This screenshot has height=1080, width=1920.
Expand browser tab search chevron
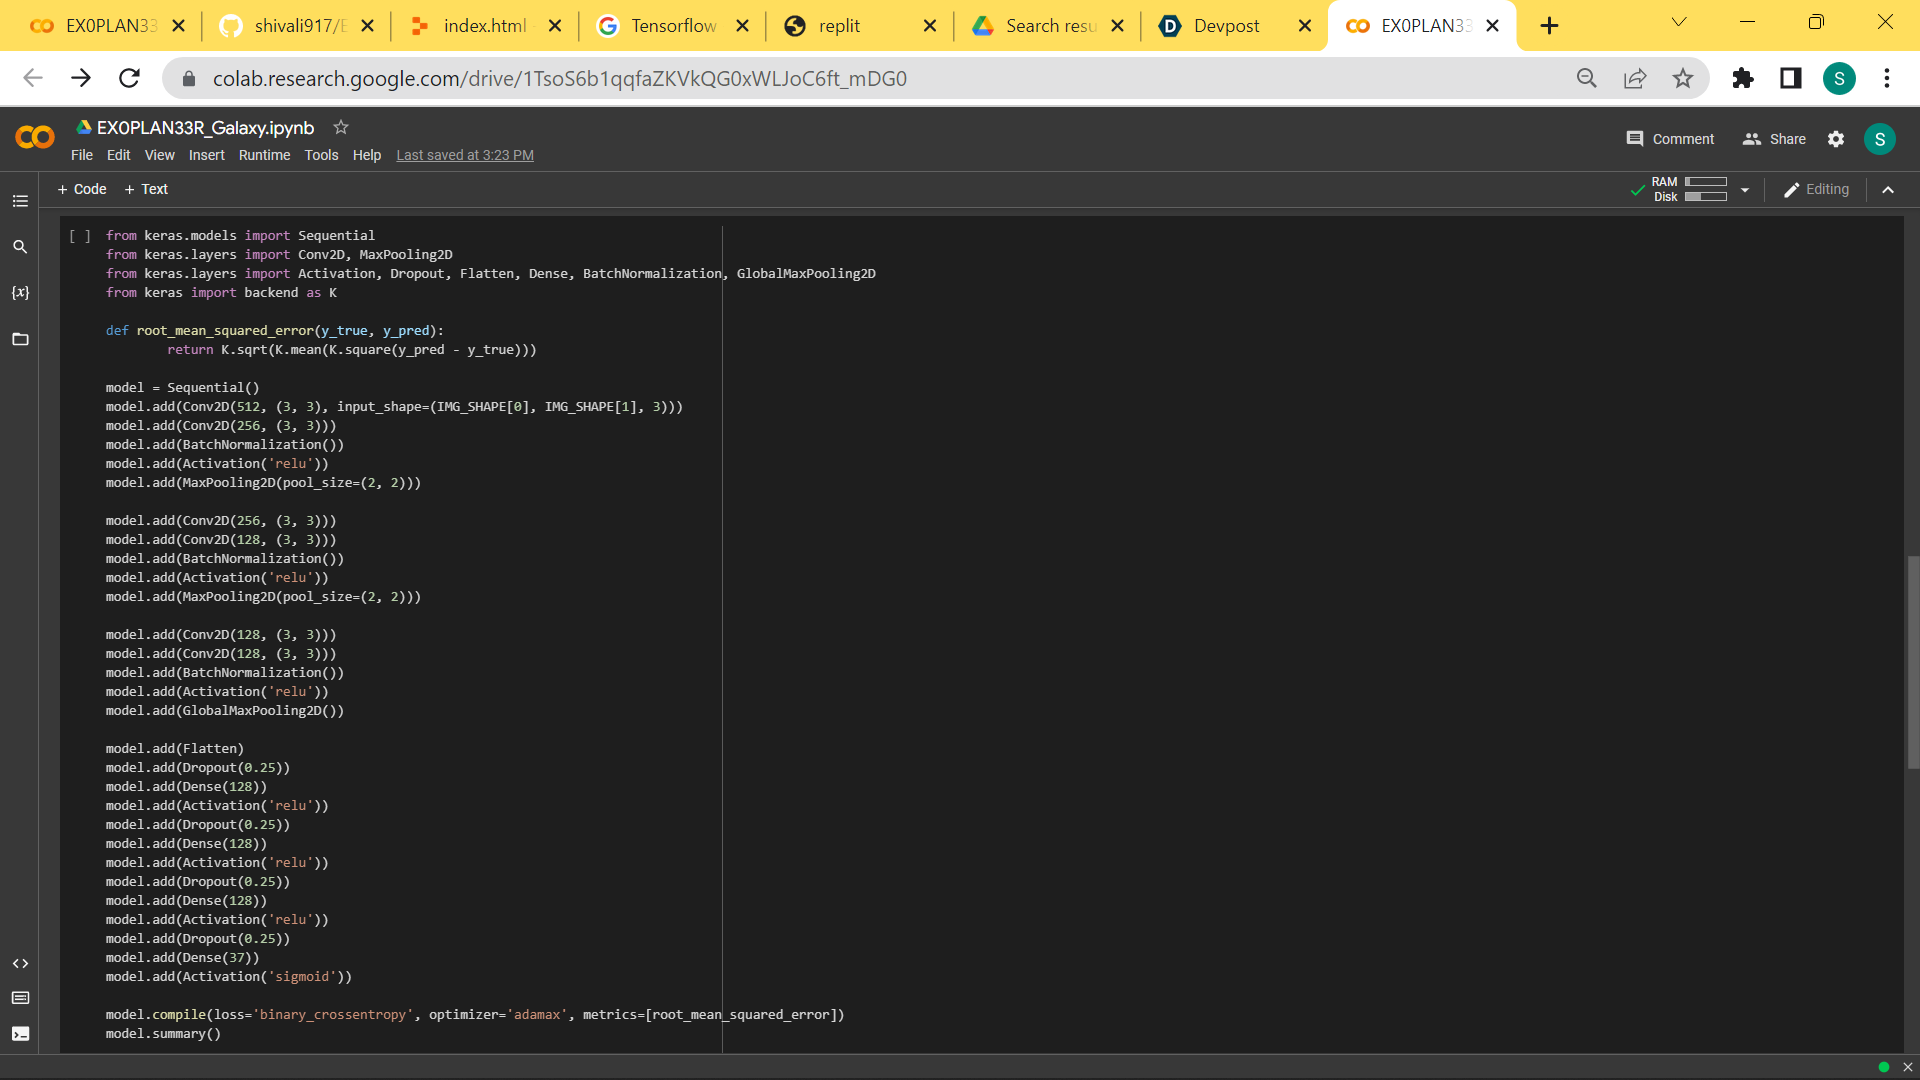(1679, 23)
